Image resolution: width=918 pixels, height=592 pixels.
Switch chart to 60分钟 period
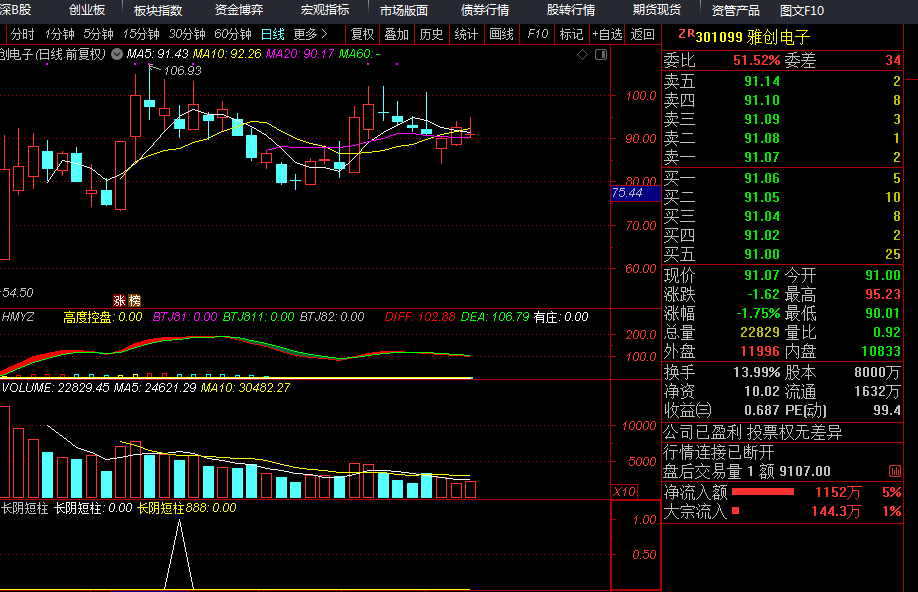click(232, 35)
